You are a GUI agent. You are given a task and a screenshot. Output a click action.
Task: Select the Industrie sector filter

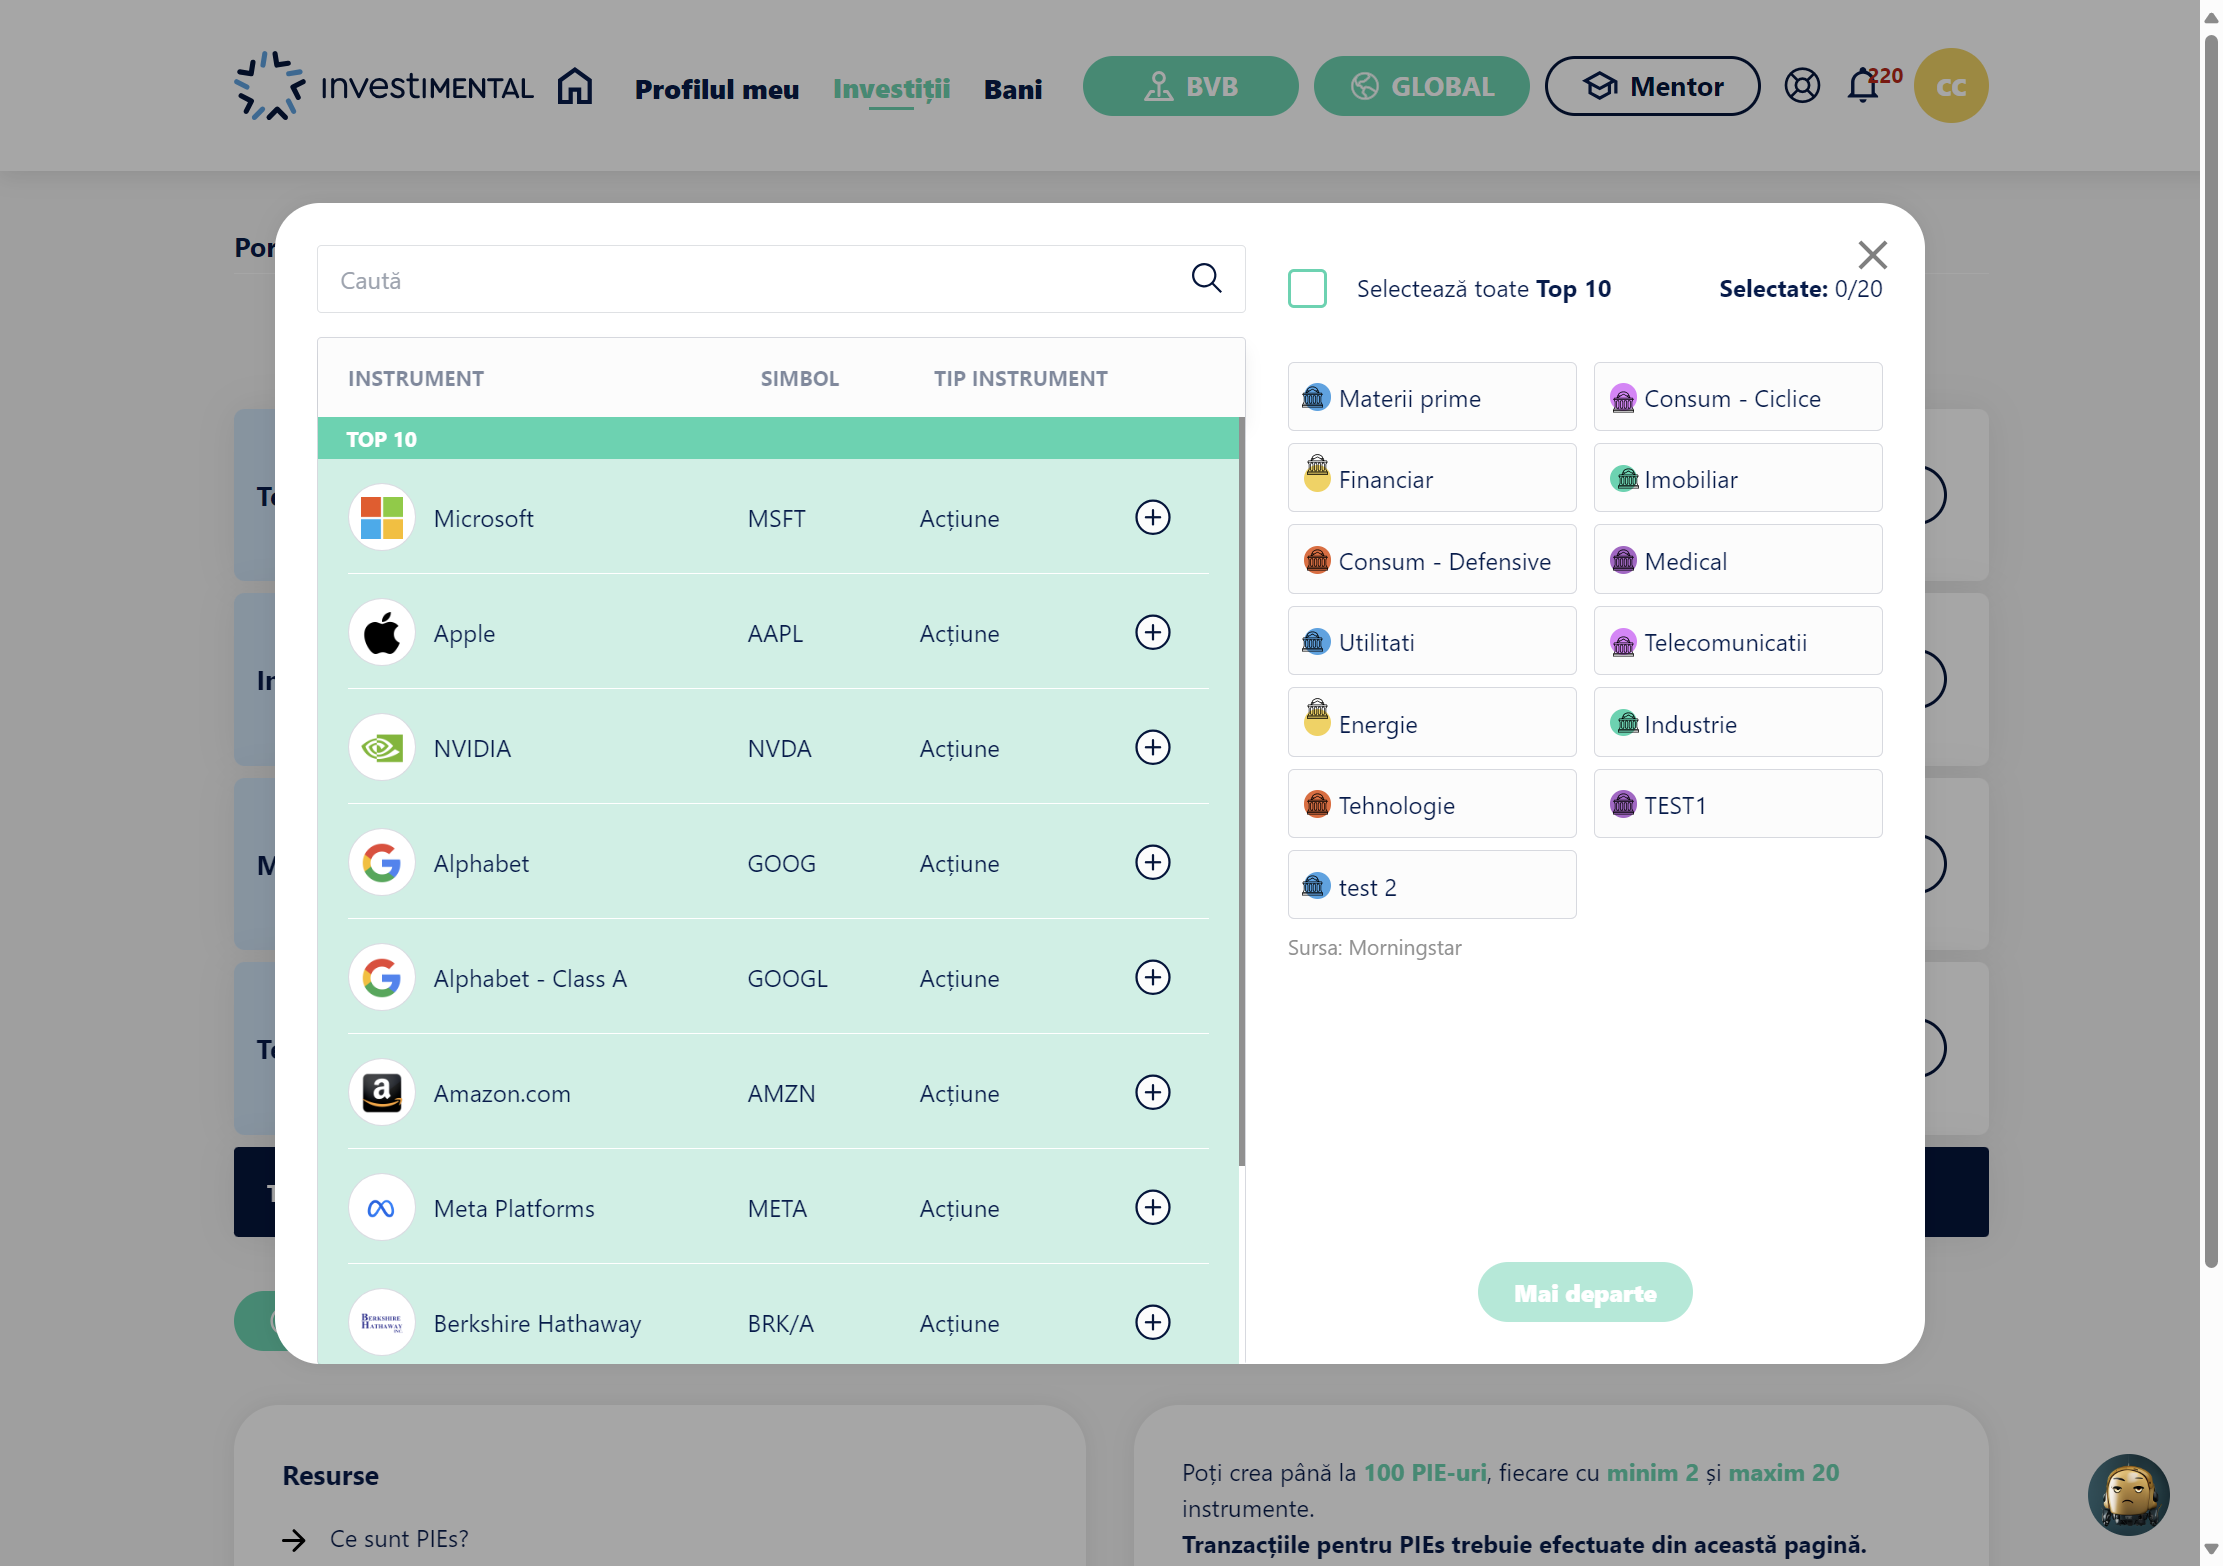coord(1737,723)
